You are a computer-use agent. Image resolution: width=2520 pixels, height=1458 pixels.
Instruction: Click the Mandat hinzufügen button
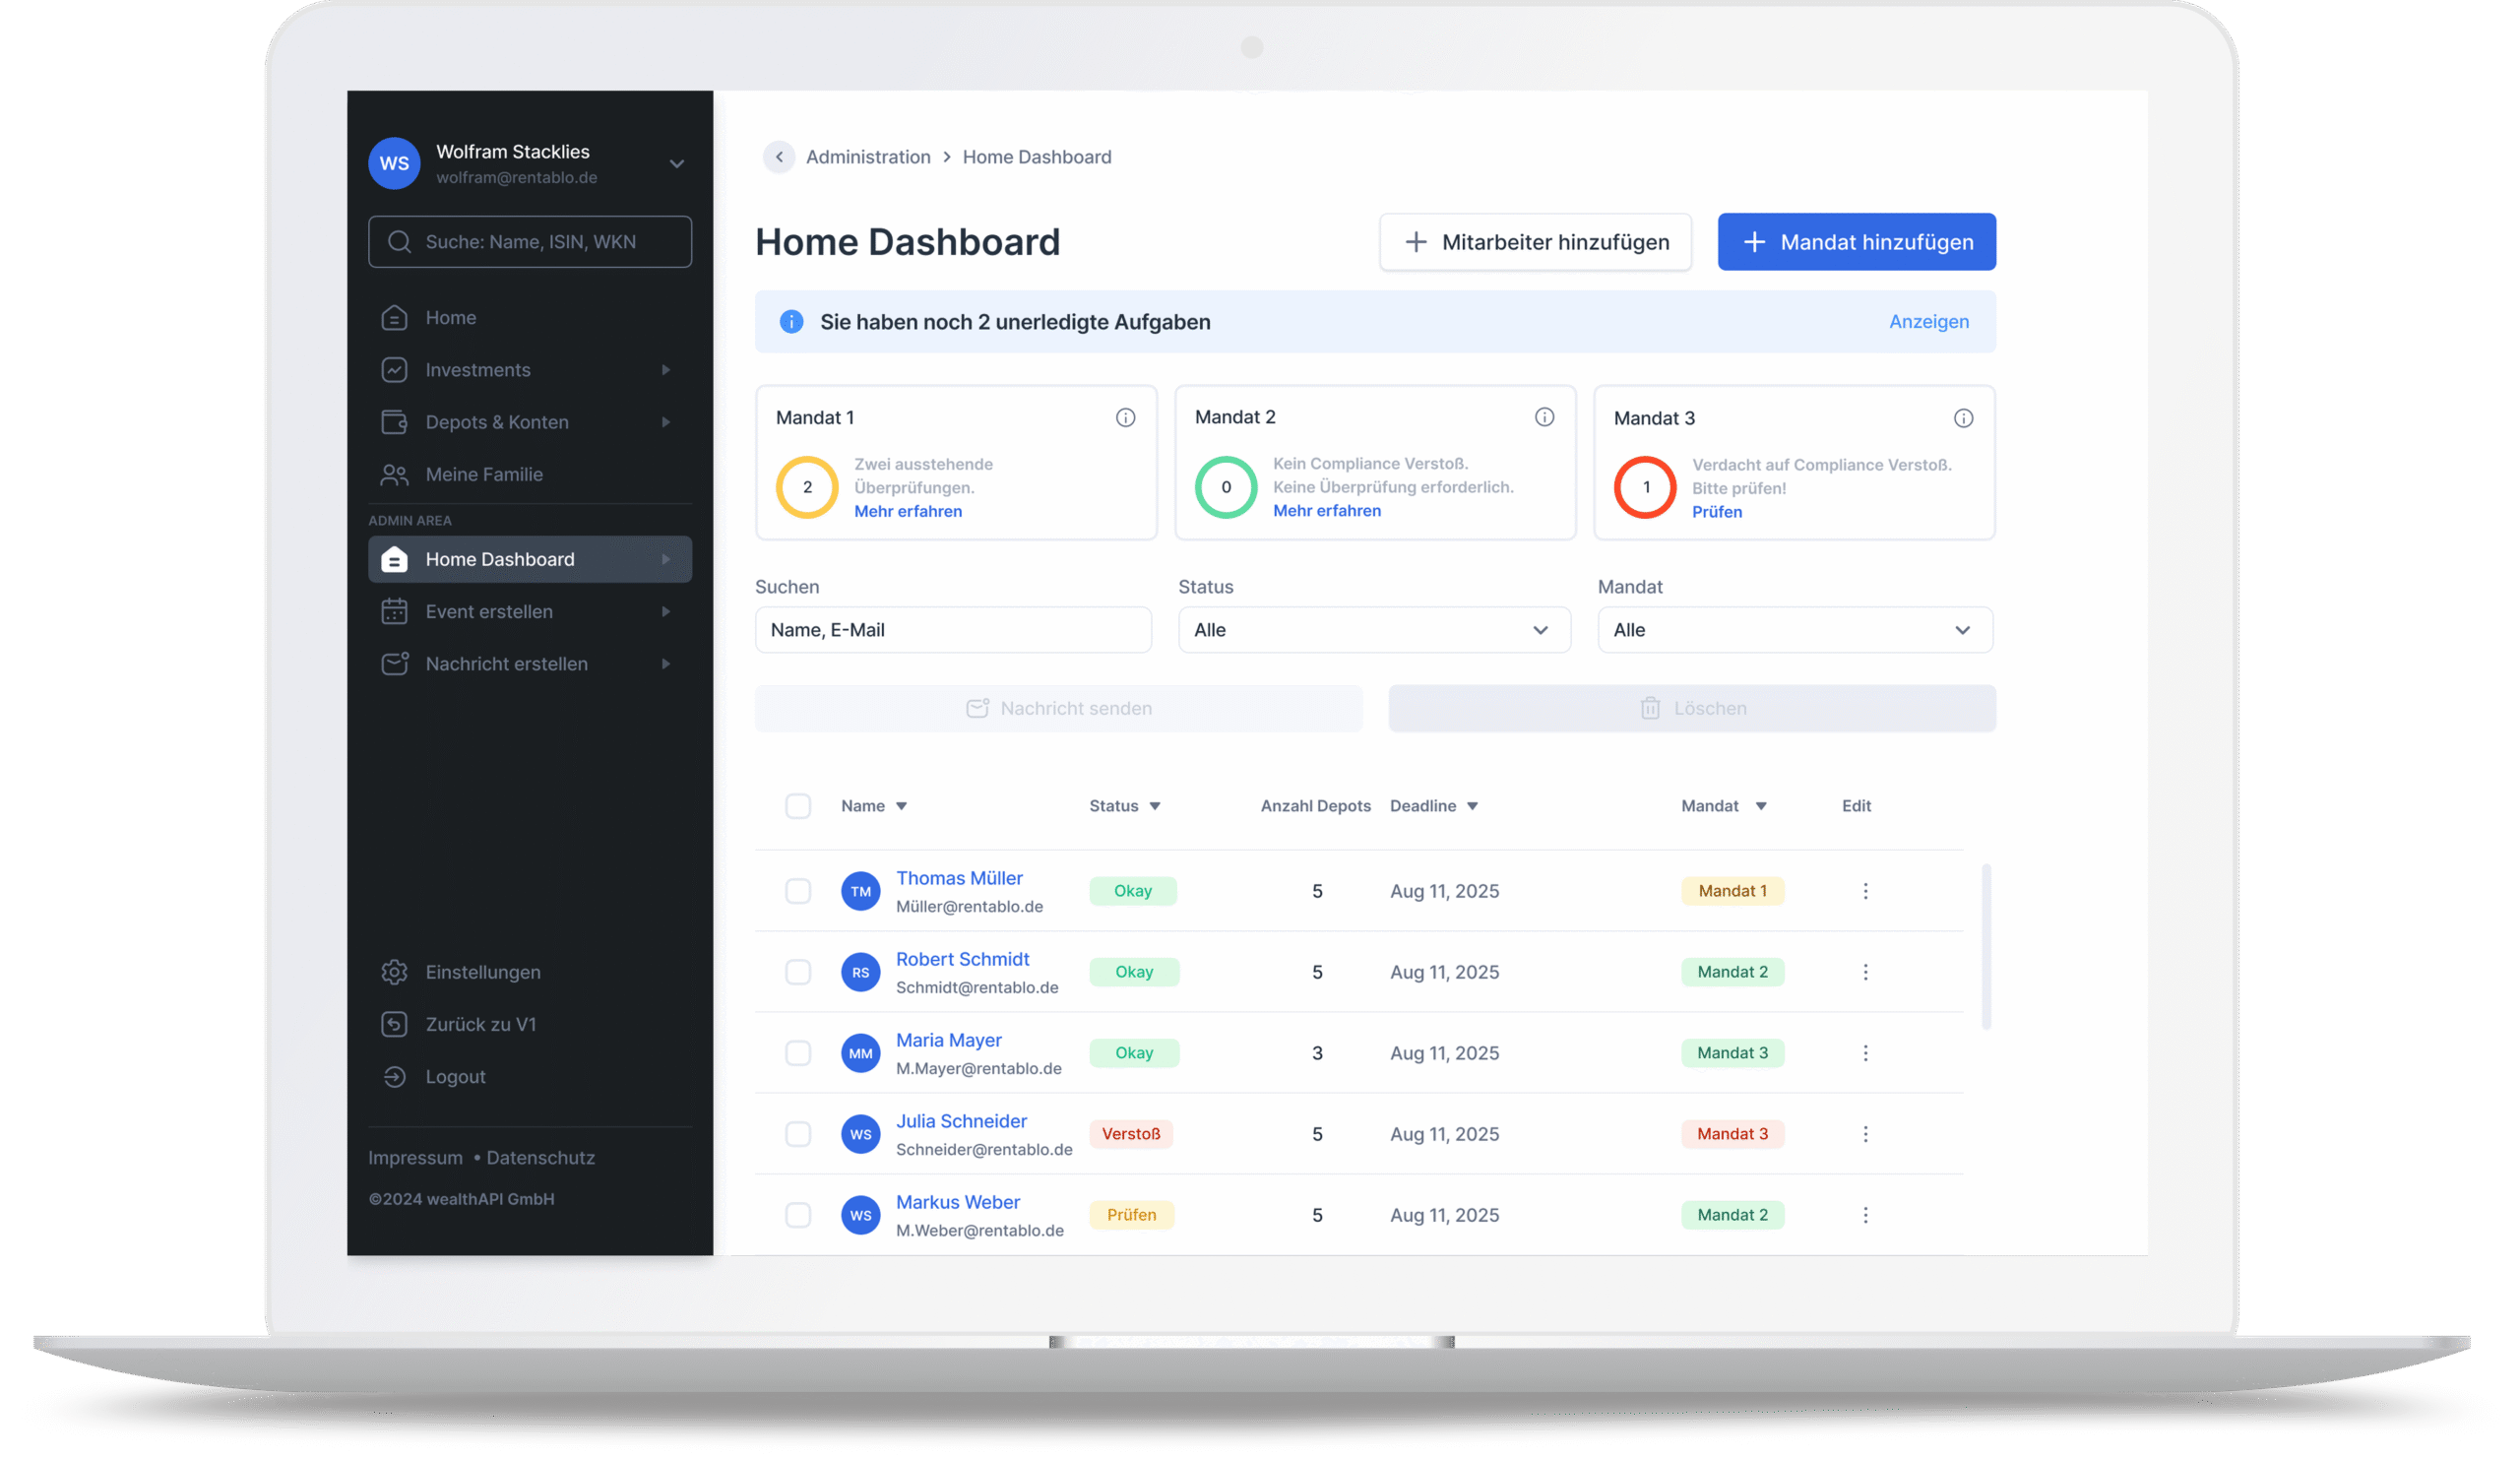pyautogui.click(x=1856, y=242)
